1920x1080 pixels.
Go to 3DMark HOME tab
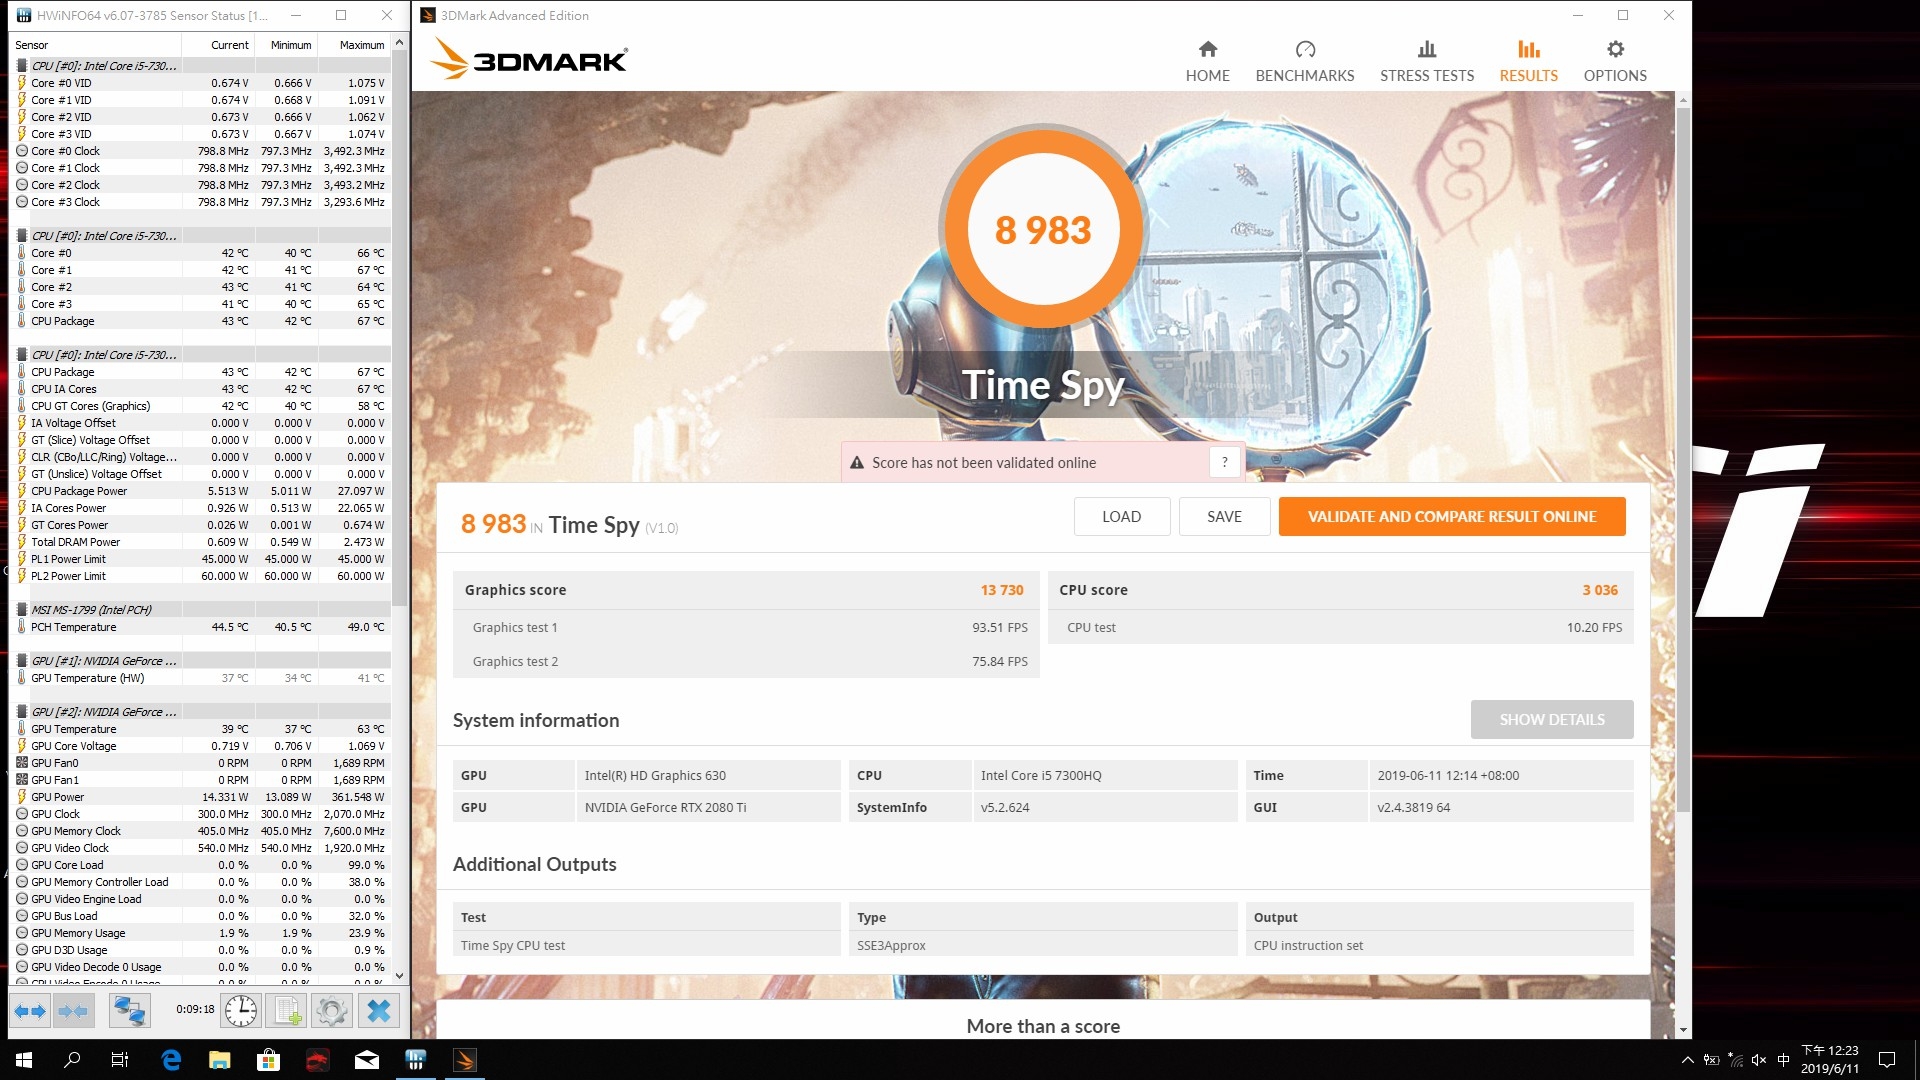pyautogui.click(x=1207, y=61)
